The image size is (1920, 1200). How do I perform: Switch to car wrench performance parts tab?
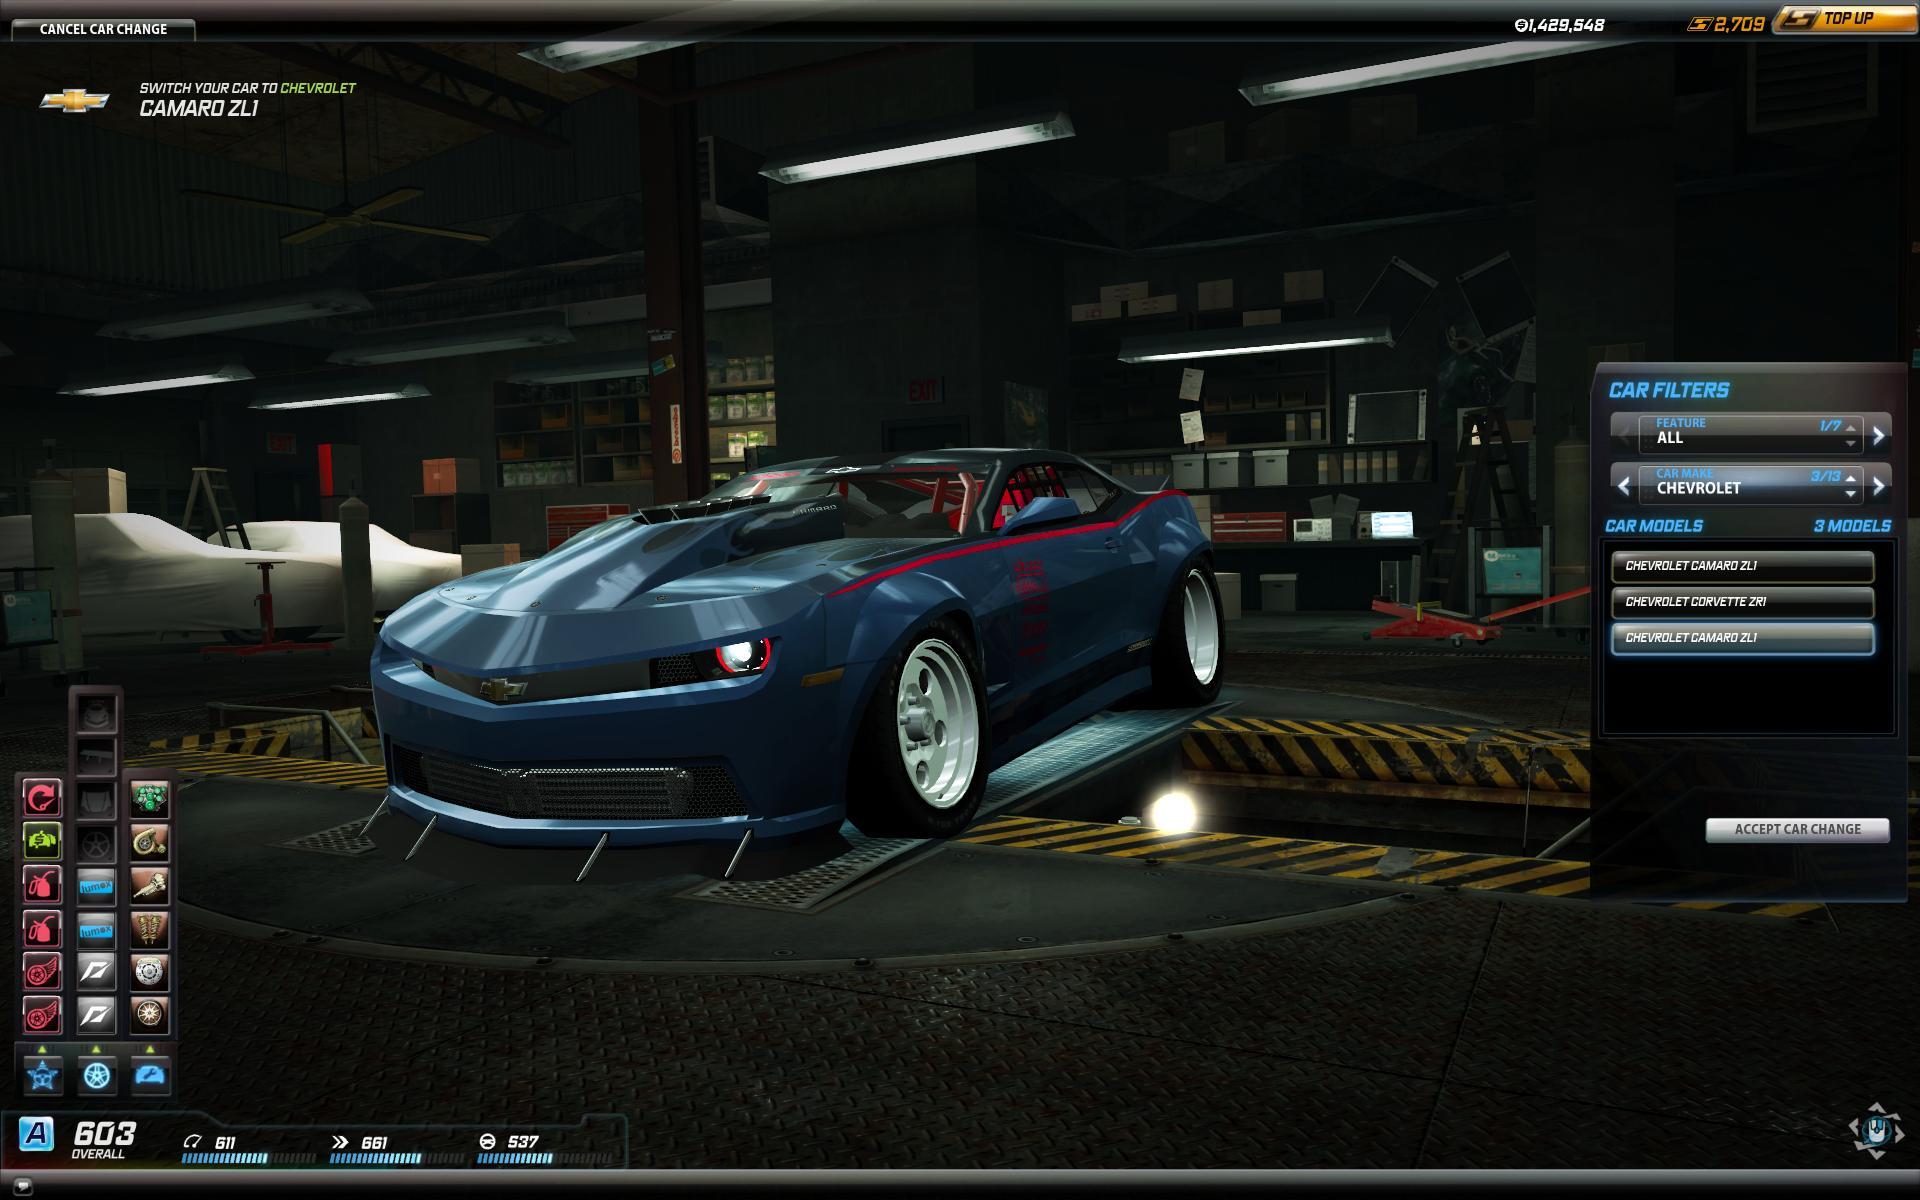click(x=150, y=1075)
